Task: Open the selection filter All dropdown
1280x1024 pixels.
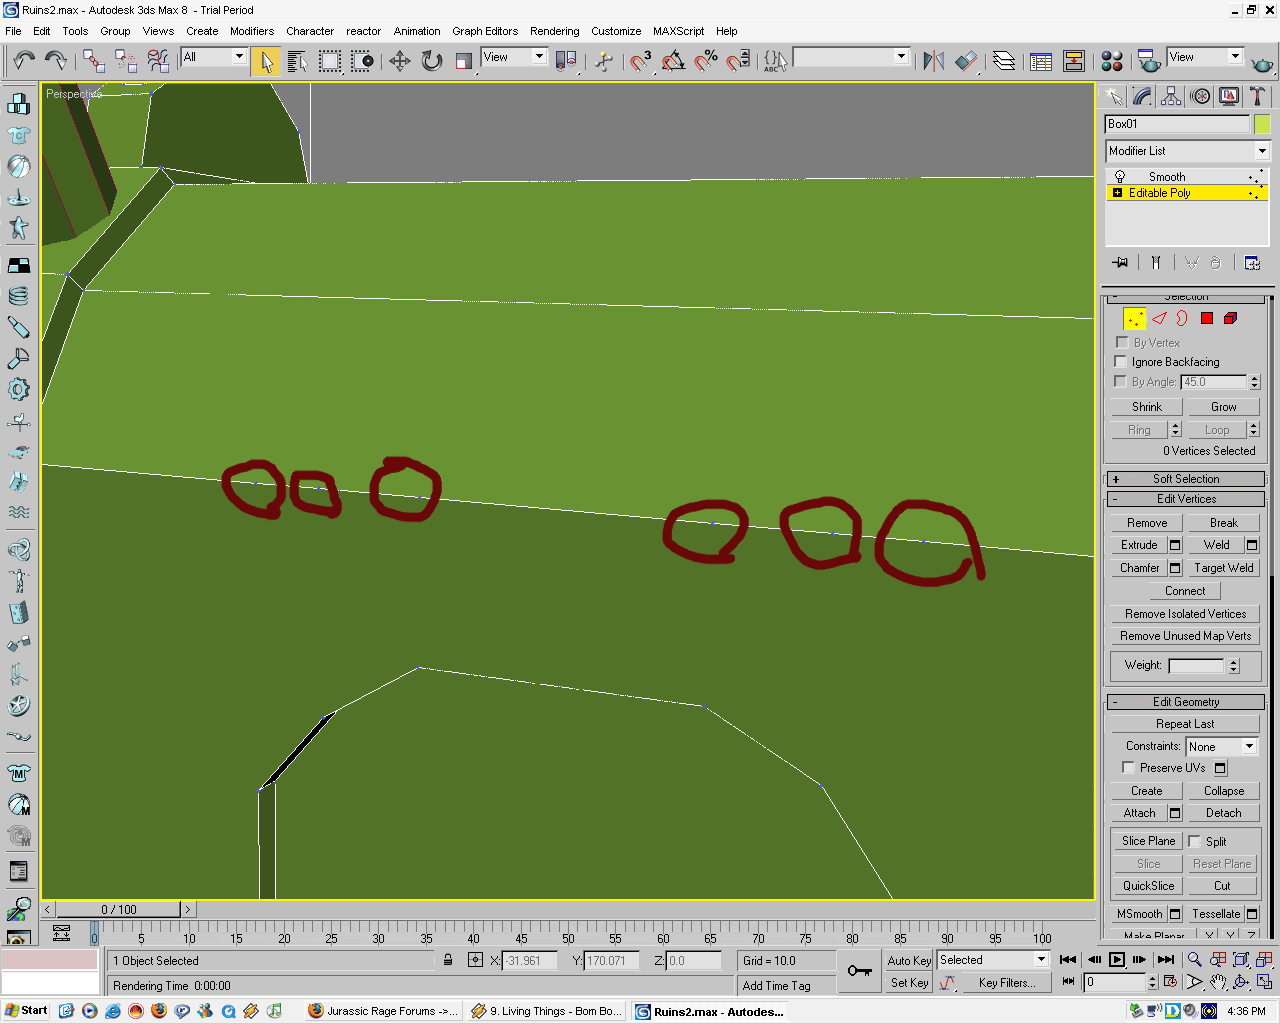Action: 213,57
